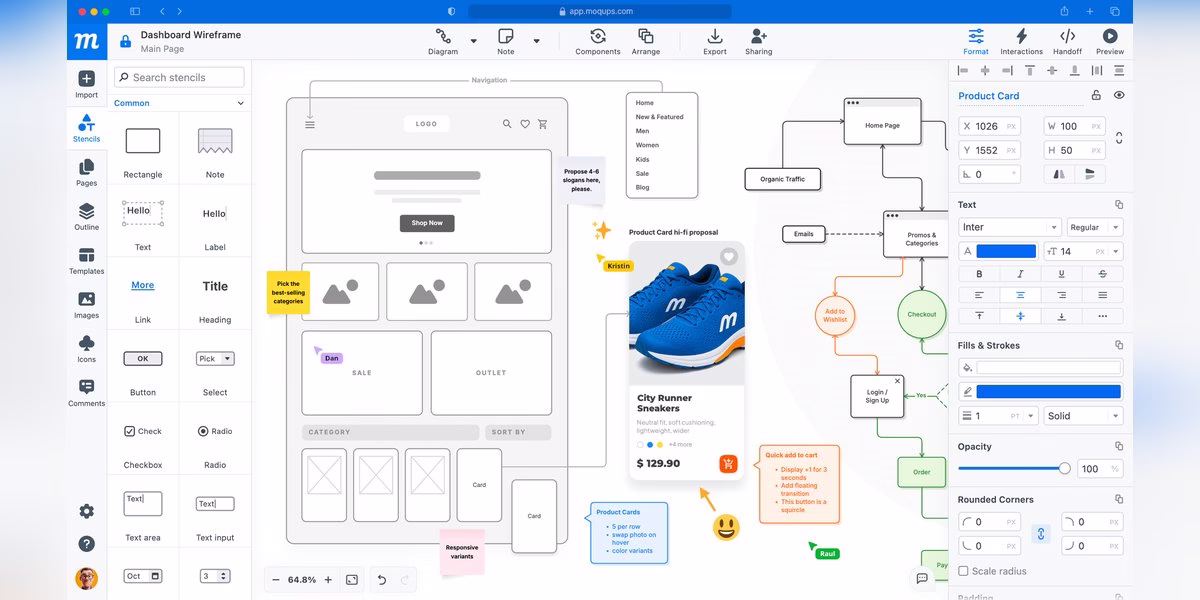Click Export in the toolbar
Screen dimensions: 1200x600
[x=715, y=41]
